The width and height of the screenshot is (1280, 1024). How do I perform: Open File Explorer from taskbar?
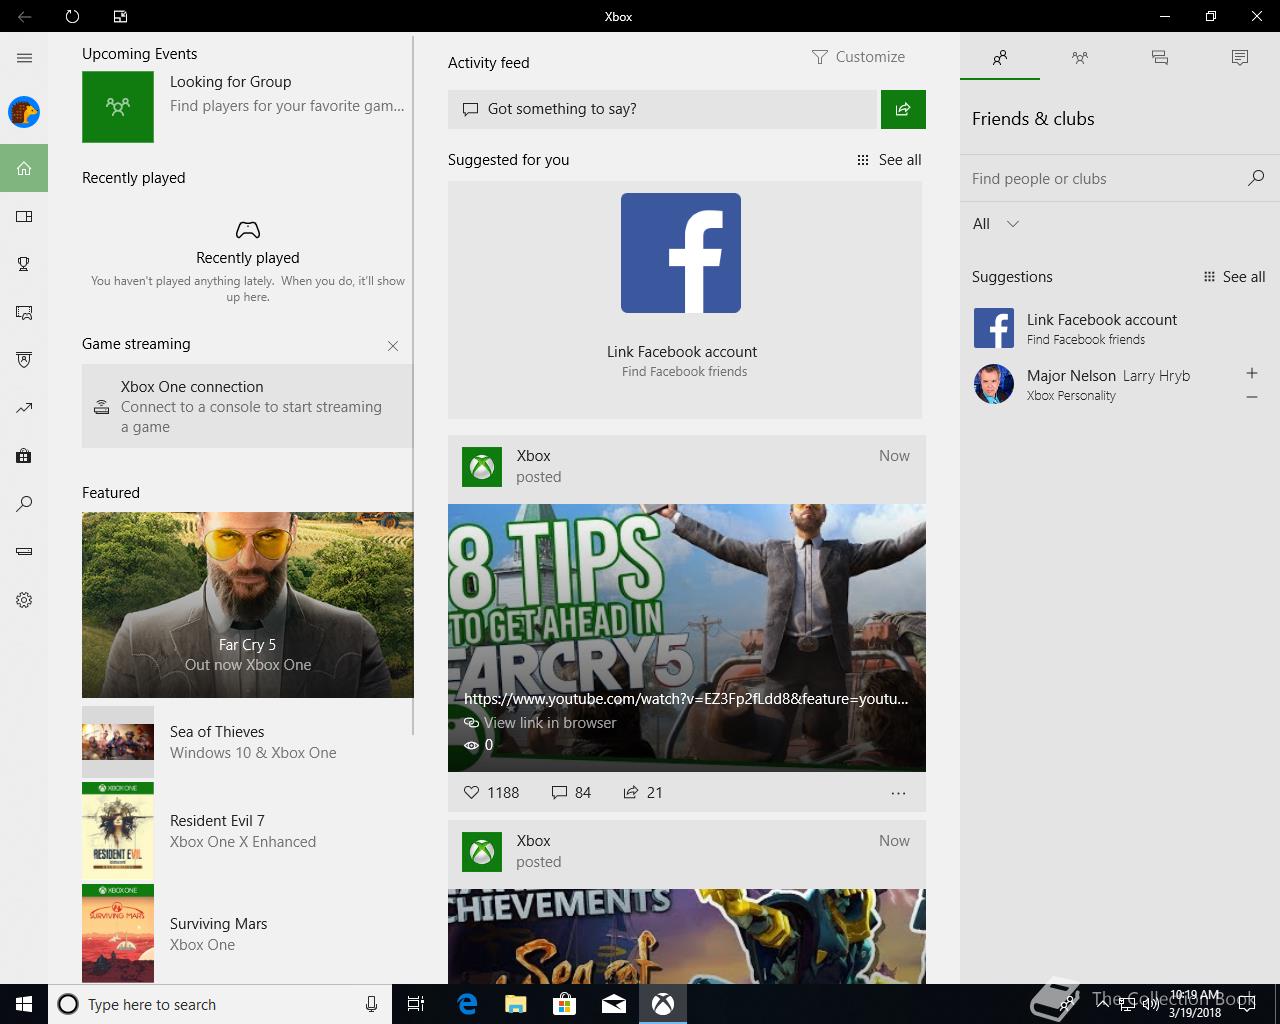click(x=516, y=1004)
